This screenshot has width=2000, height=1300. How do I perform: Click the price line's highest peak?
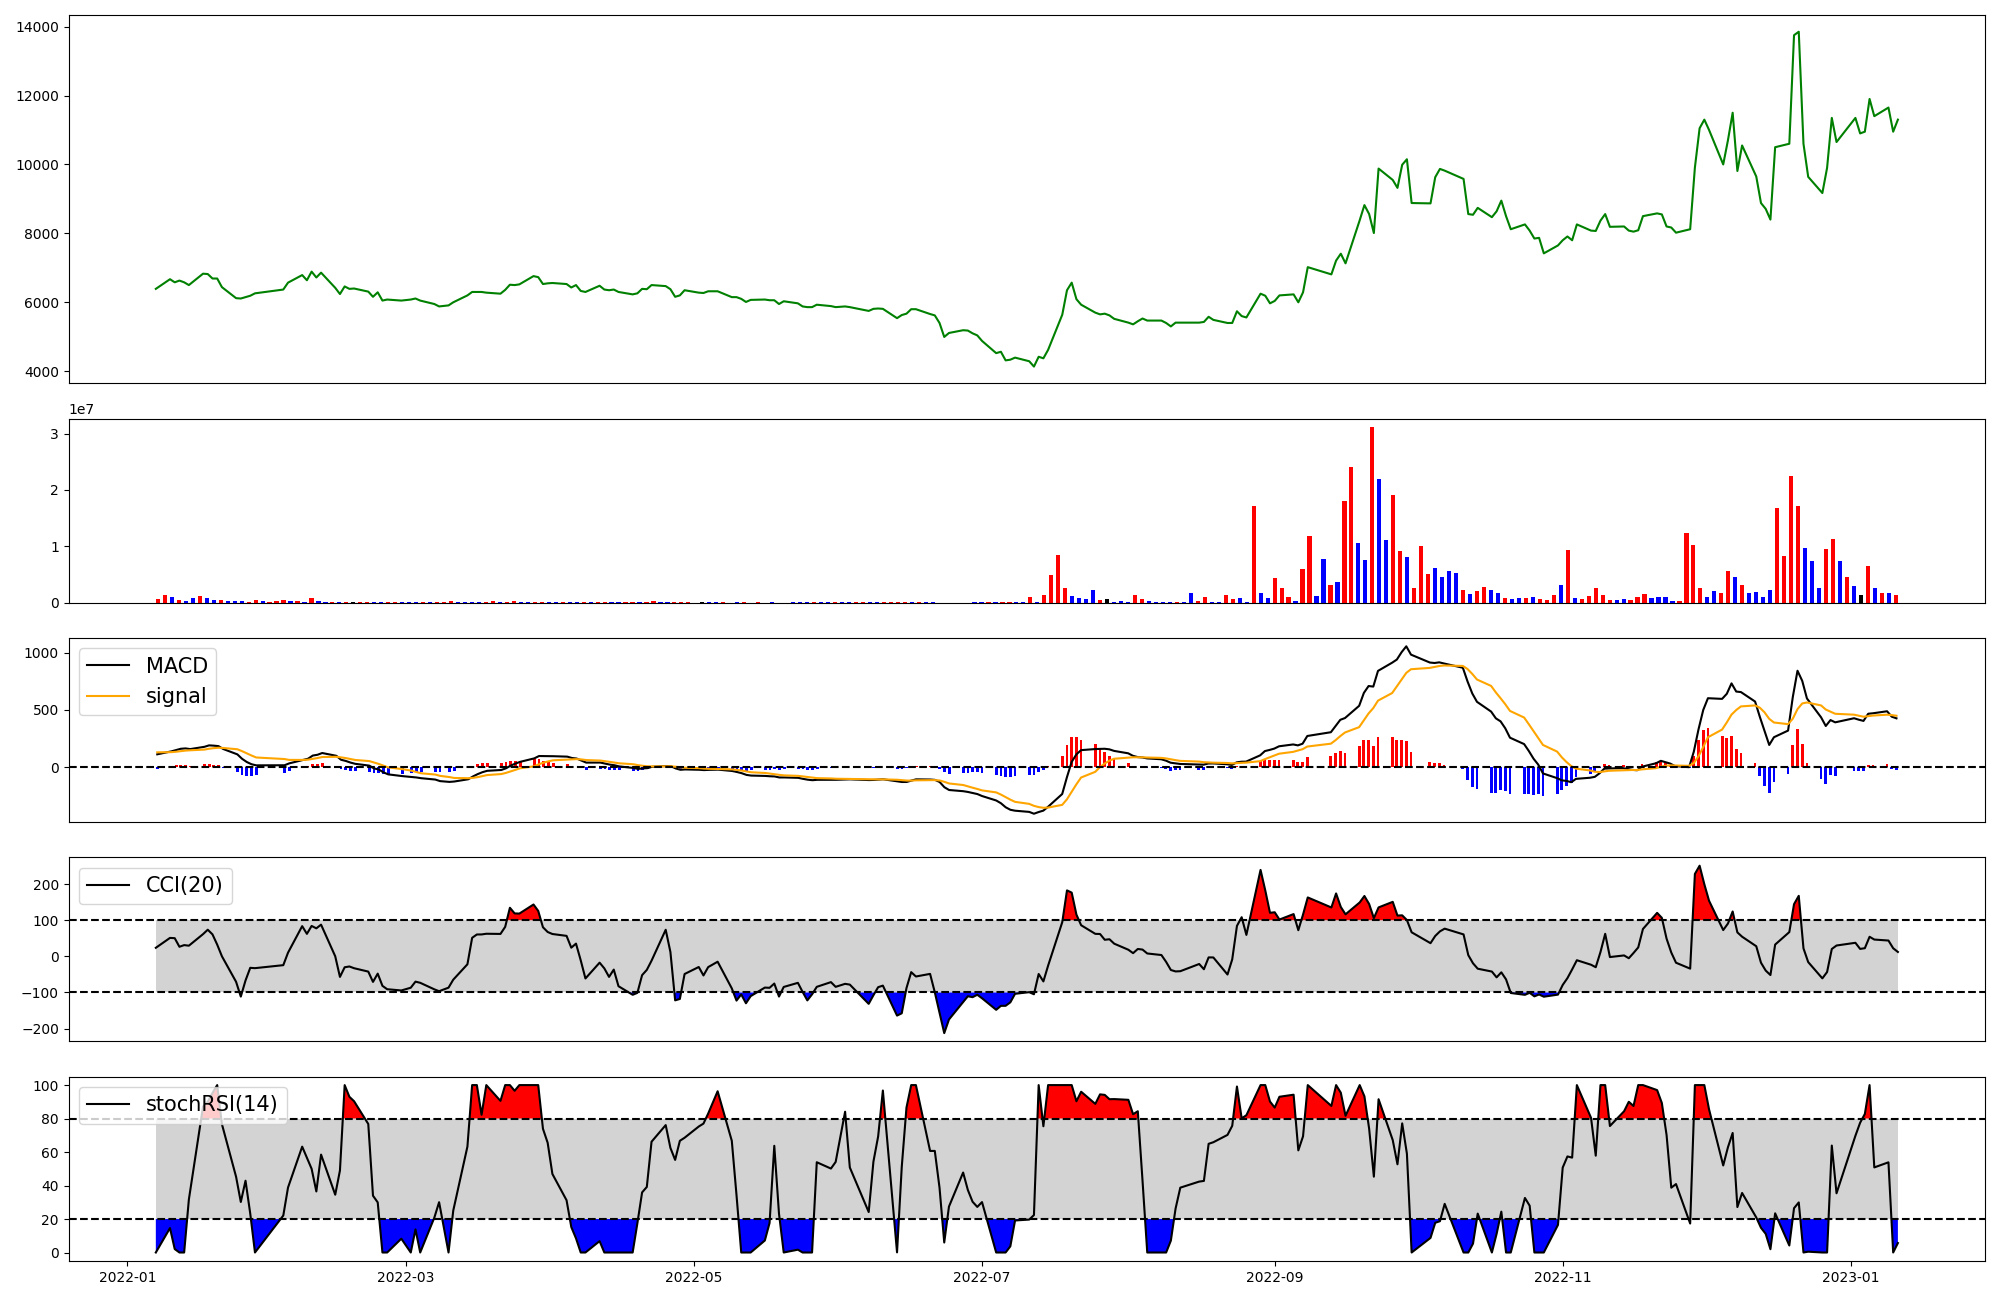(1798, 33)
